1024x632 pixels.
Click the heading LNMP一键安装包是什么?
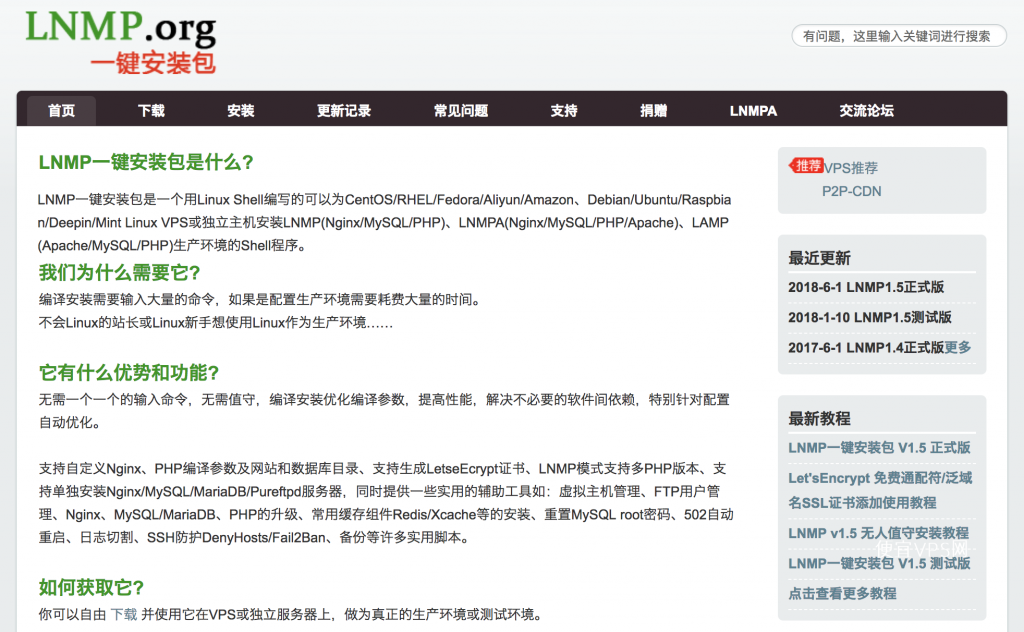[146, 162]
